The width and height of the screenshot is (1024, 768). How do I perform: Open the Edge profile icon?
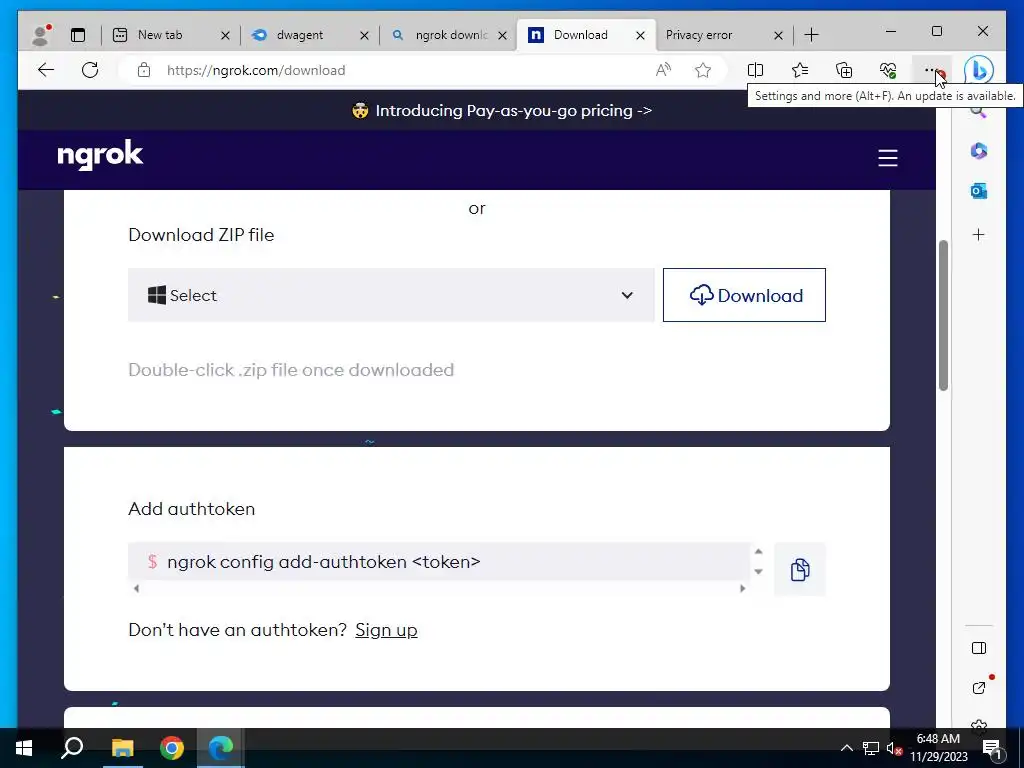pyautogui.click(x=41, y=35)
